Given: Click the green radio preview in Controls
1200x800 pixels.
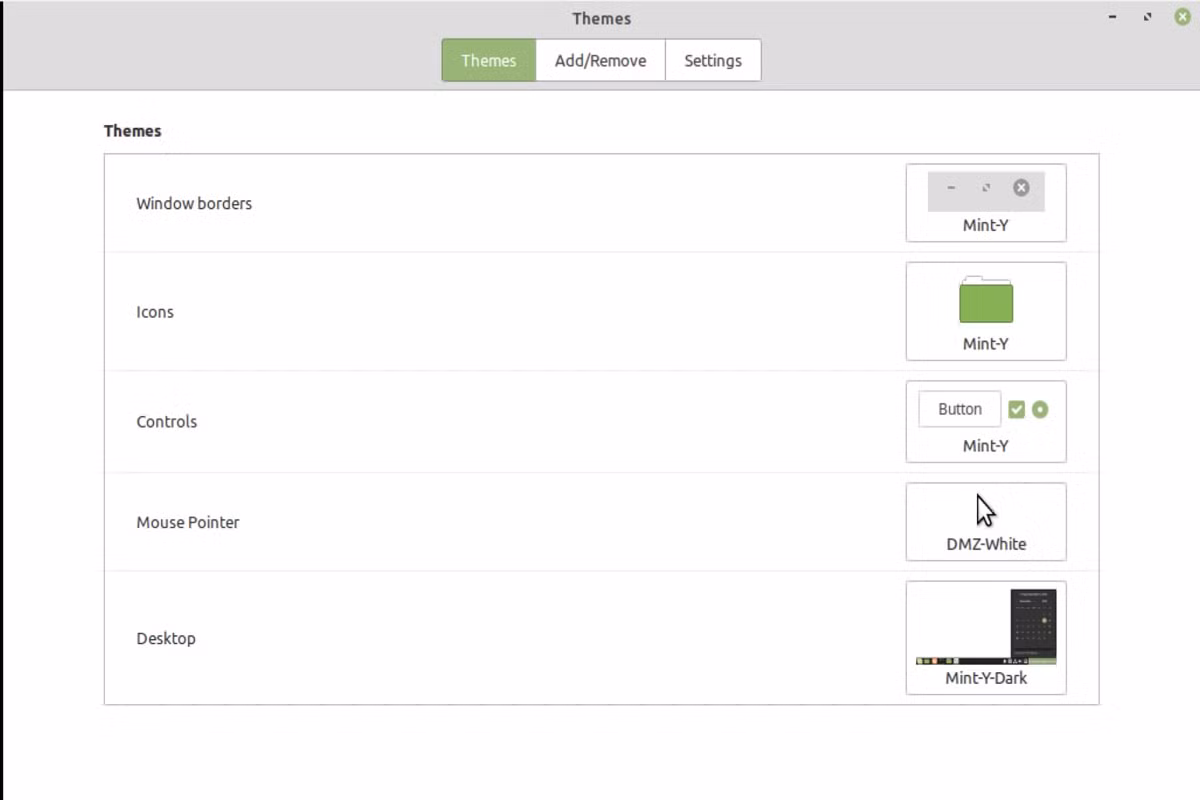Looking at the screenshot, I should pos(1040,409).
